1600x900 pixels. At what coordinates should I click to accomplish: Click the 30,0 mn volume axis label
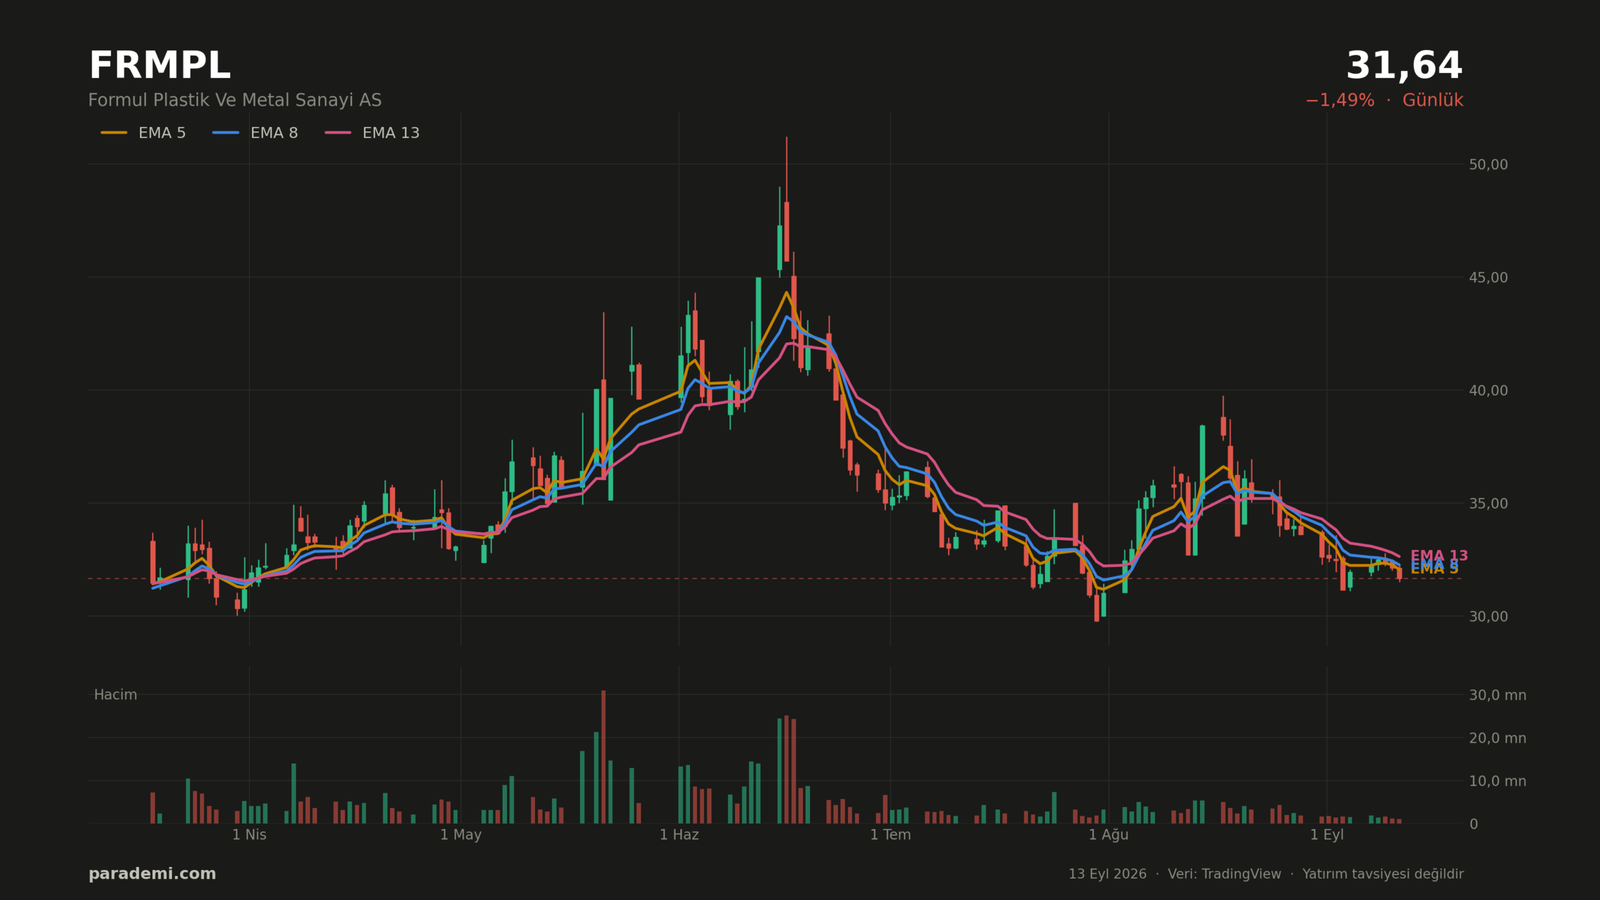pos(1497,695)
